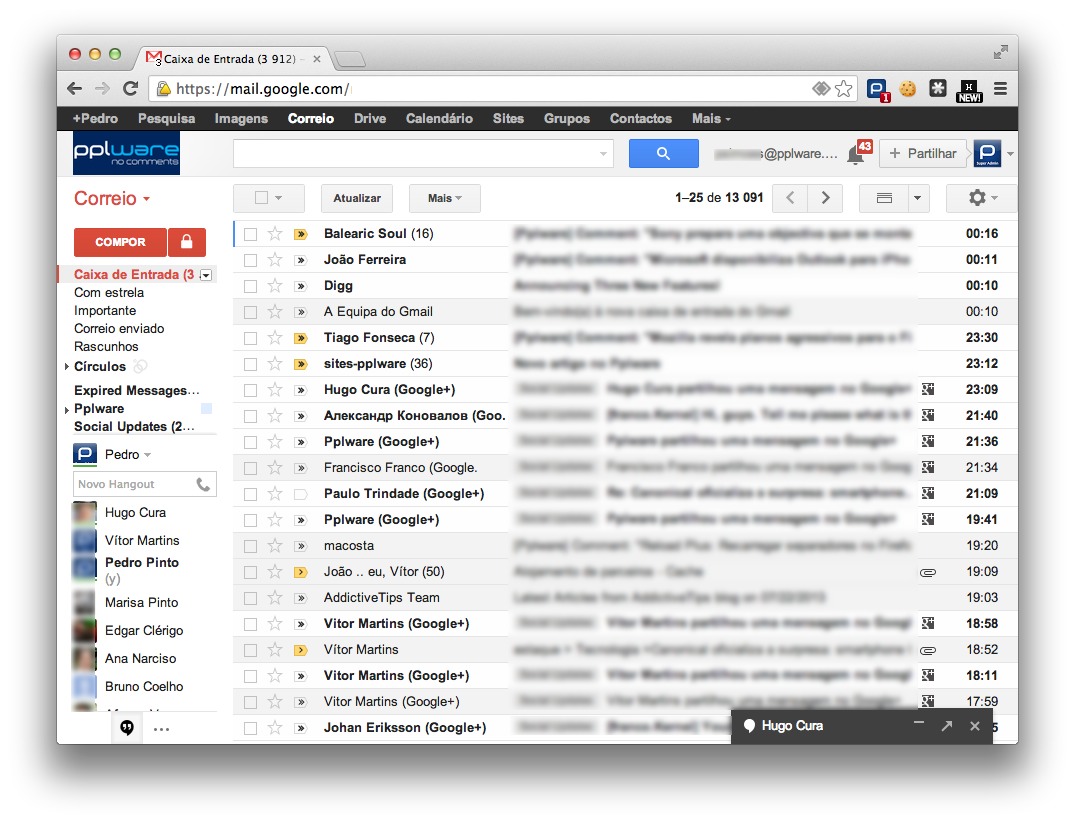This screenshot has height=823, width=1075.
Task: Check the A Equipa do Gmail checkbox
Action: (x=250, y=313)
